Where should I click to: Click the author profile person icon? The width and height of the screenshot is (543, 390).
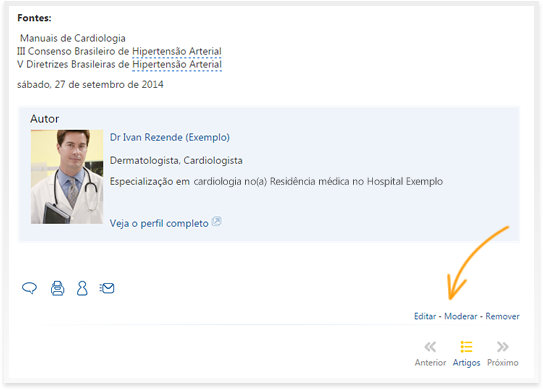tap(82, 288)
